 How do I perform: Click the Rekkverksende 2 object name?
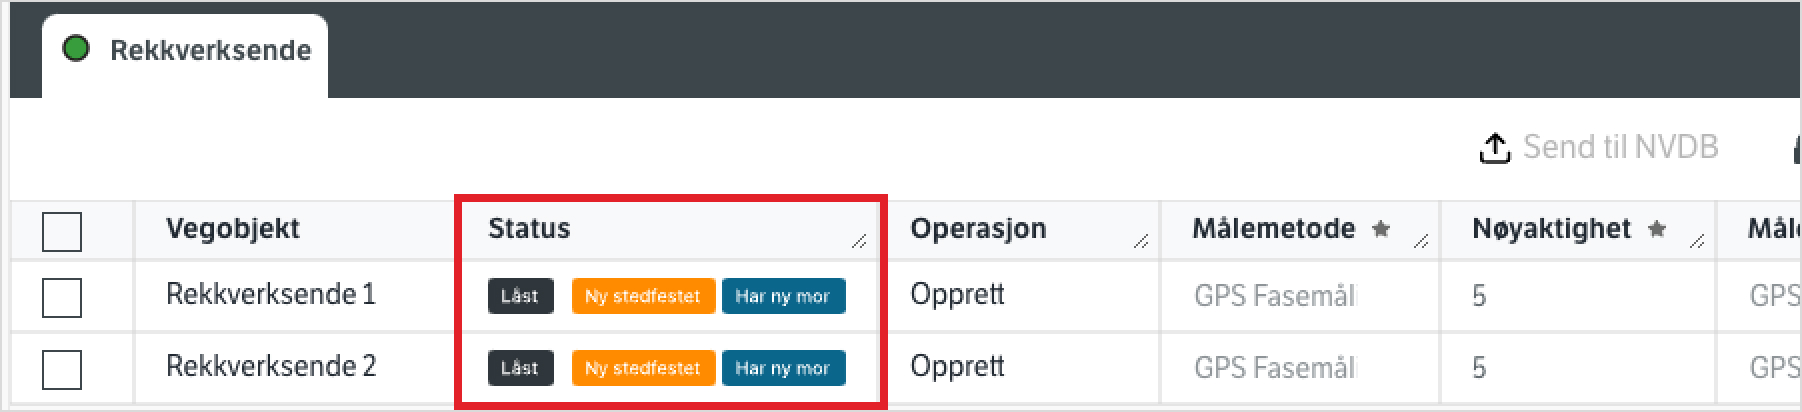[271, 367]
